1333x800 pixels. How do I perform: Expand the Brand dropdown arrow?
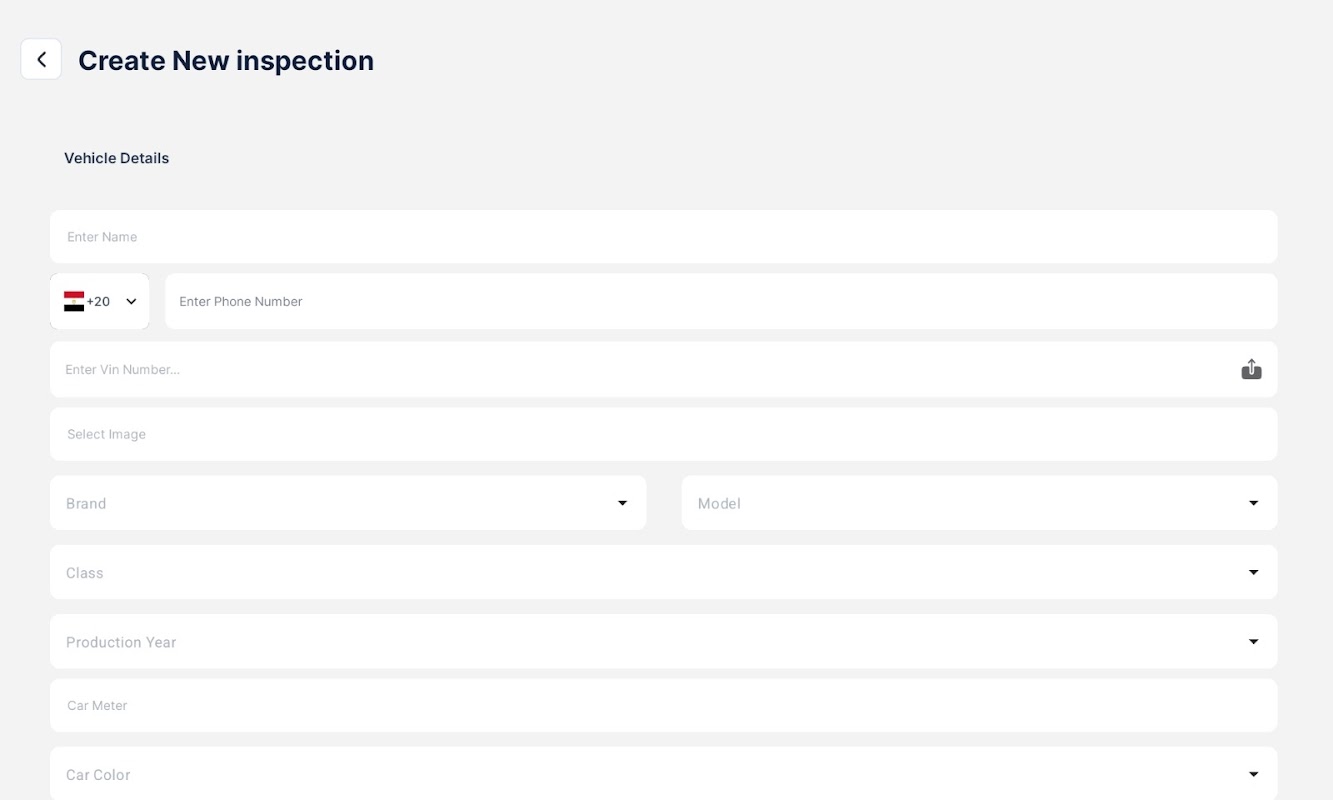pyautogui.click(x=622, y=503)
